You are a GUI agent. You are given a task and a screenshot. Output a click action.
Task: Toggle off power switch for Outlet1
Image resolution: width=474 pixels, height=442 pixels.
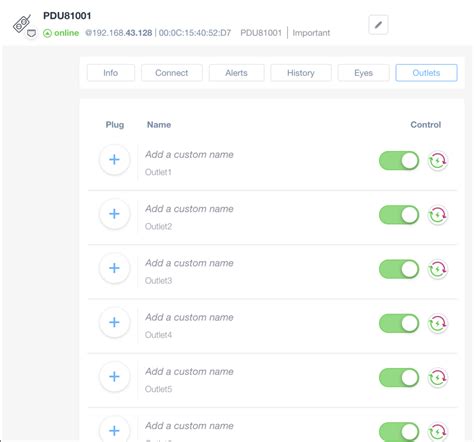click(x=399, y=161)
